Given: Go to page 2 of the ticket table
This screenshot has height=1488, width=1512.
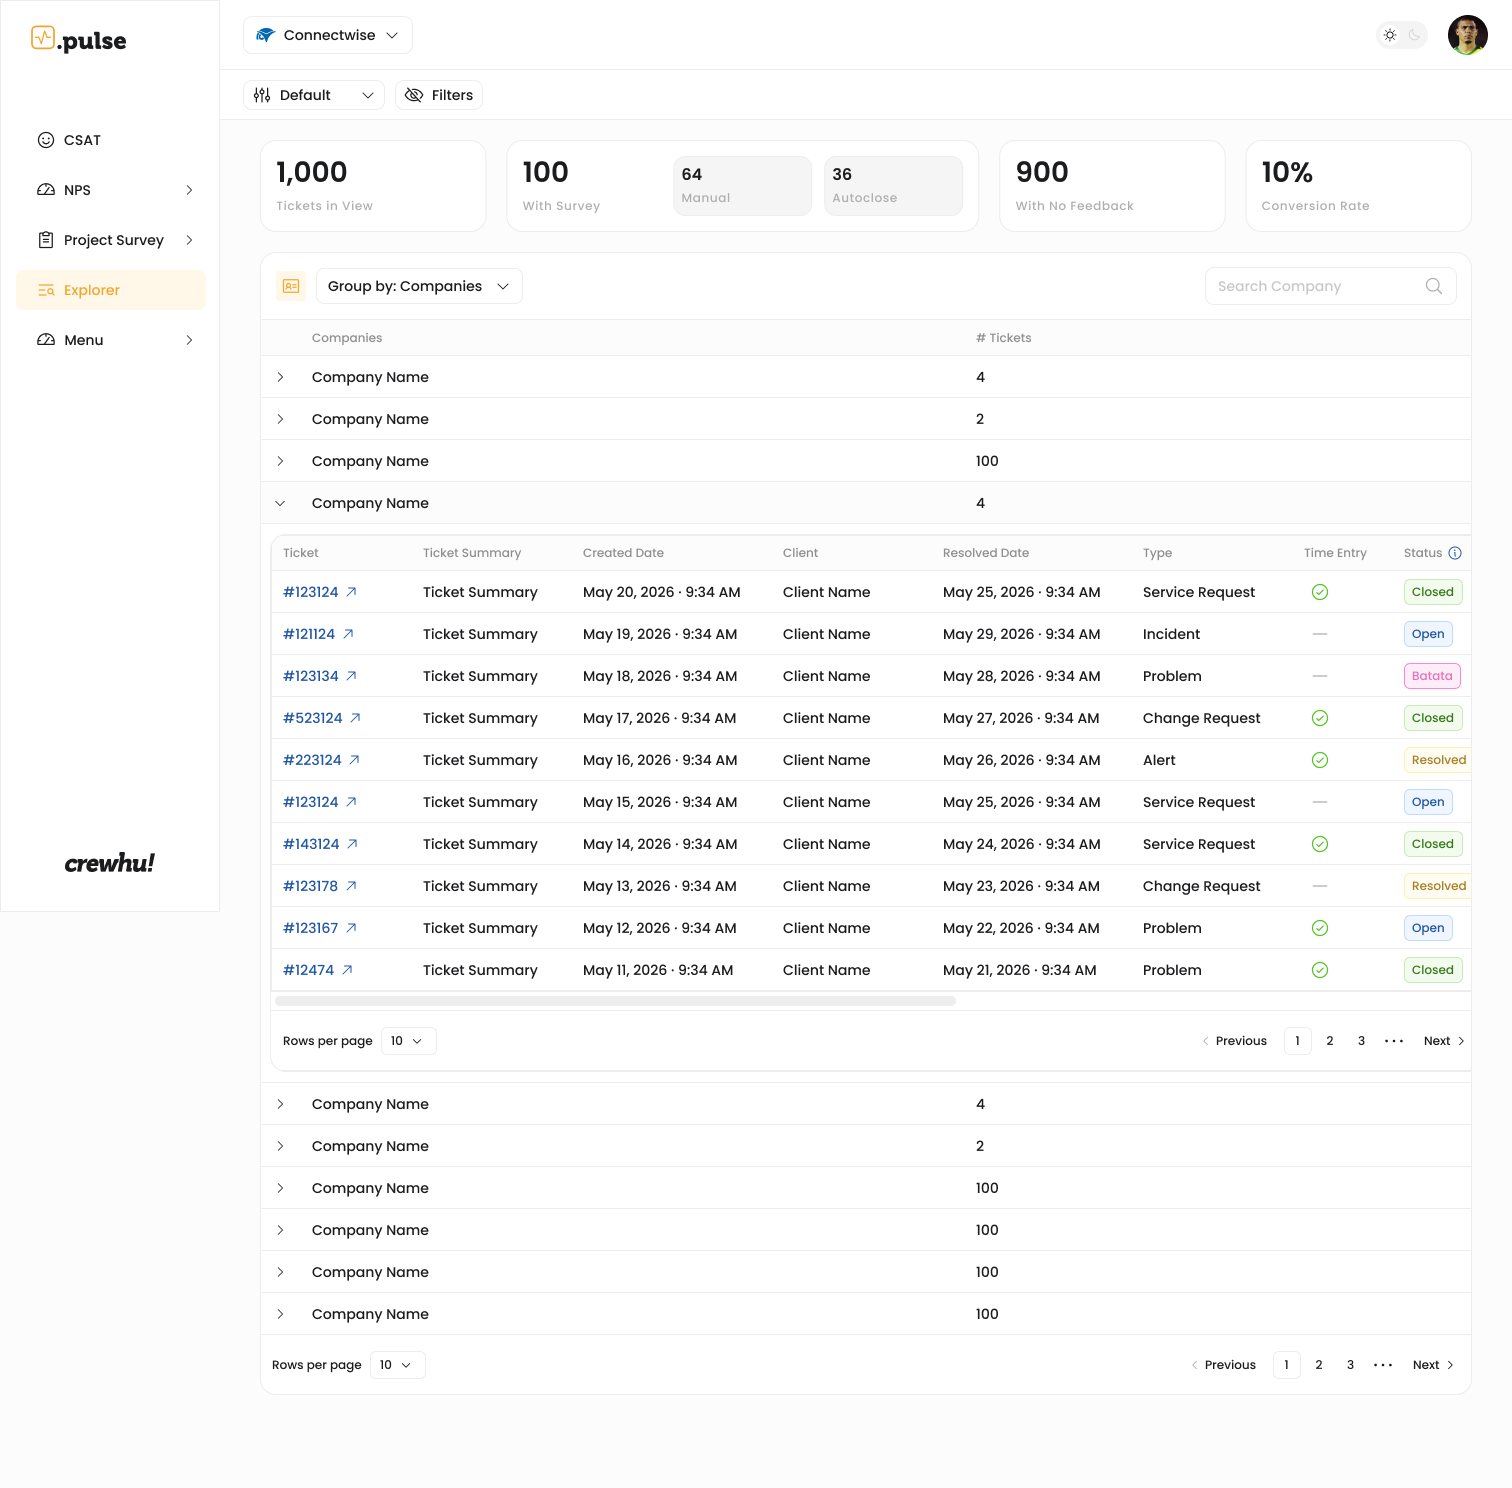Looking at the screenshot, I should 1330,1041.
